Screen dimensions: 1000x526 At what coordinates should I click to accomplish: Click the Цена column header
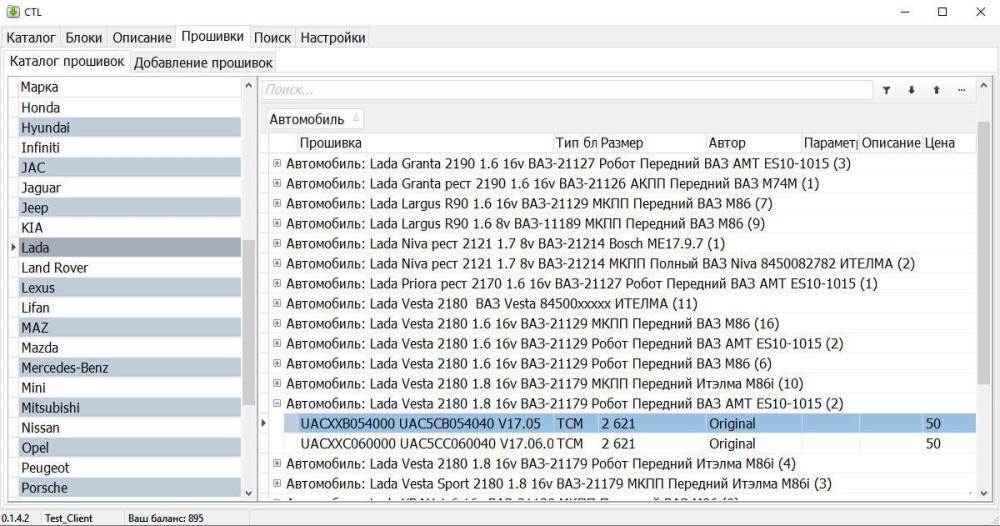click(x=939, y=143)
